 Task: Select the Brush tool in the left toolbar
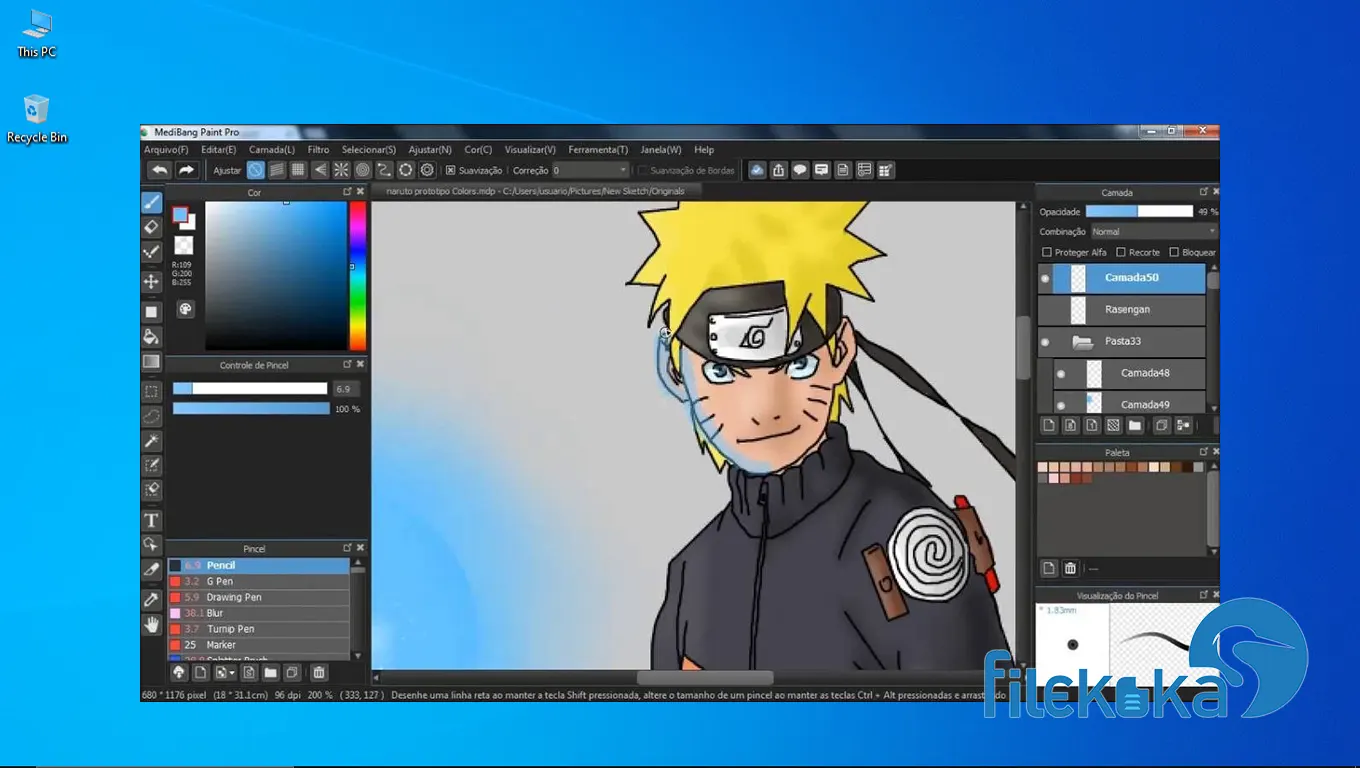[x=152, y=203]
